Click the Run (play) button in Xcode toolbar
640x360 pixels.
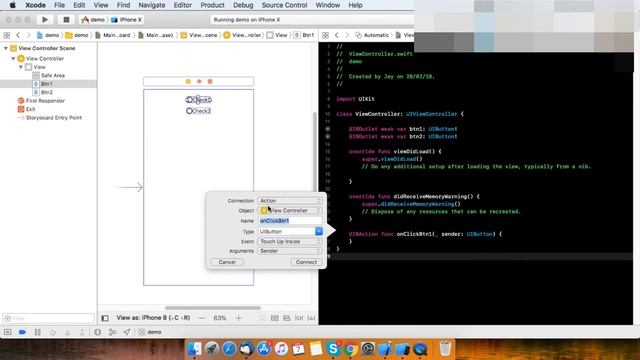coord(45,20)
